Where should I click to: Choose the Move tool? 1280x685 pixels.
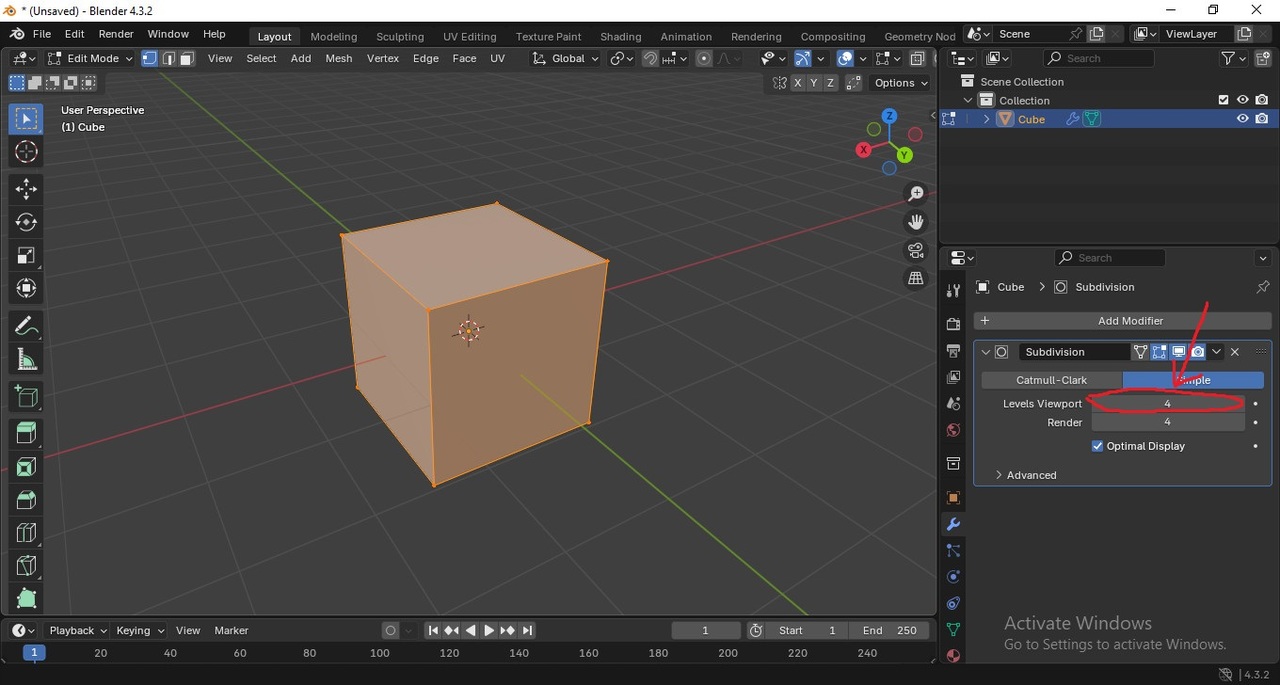click(x=27, y=189)
